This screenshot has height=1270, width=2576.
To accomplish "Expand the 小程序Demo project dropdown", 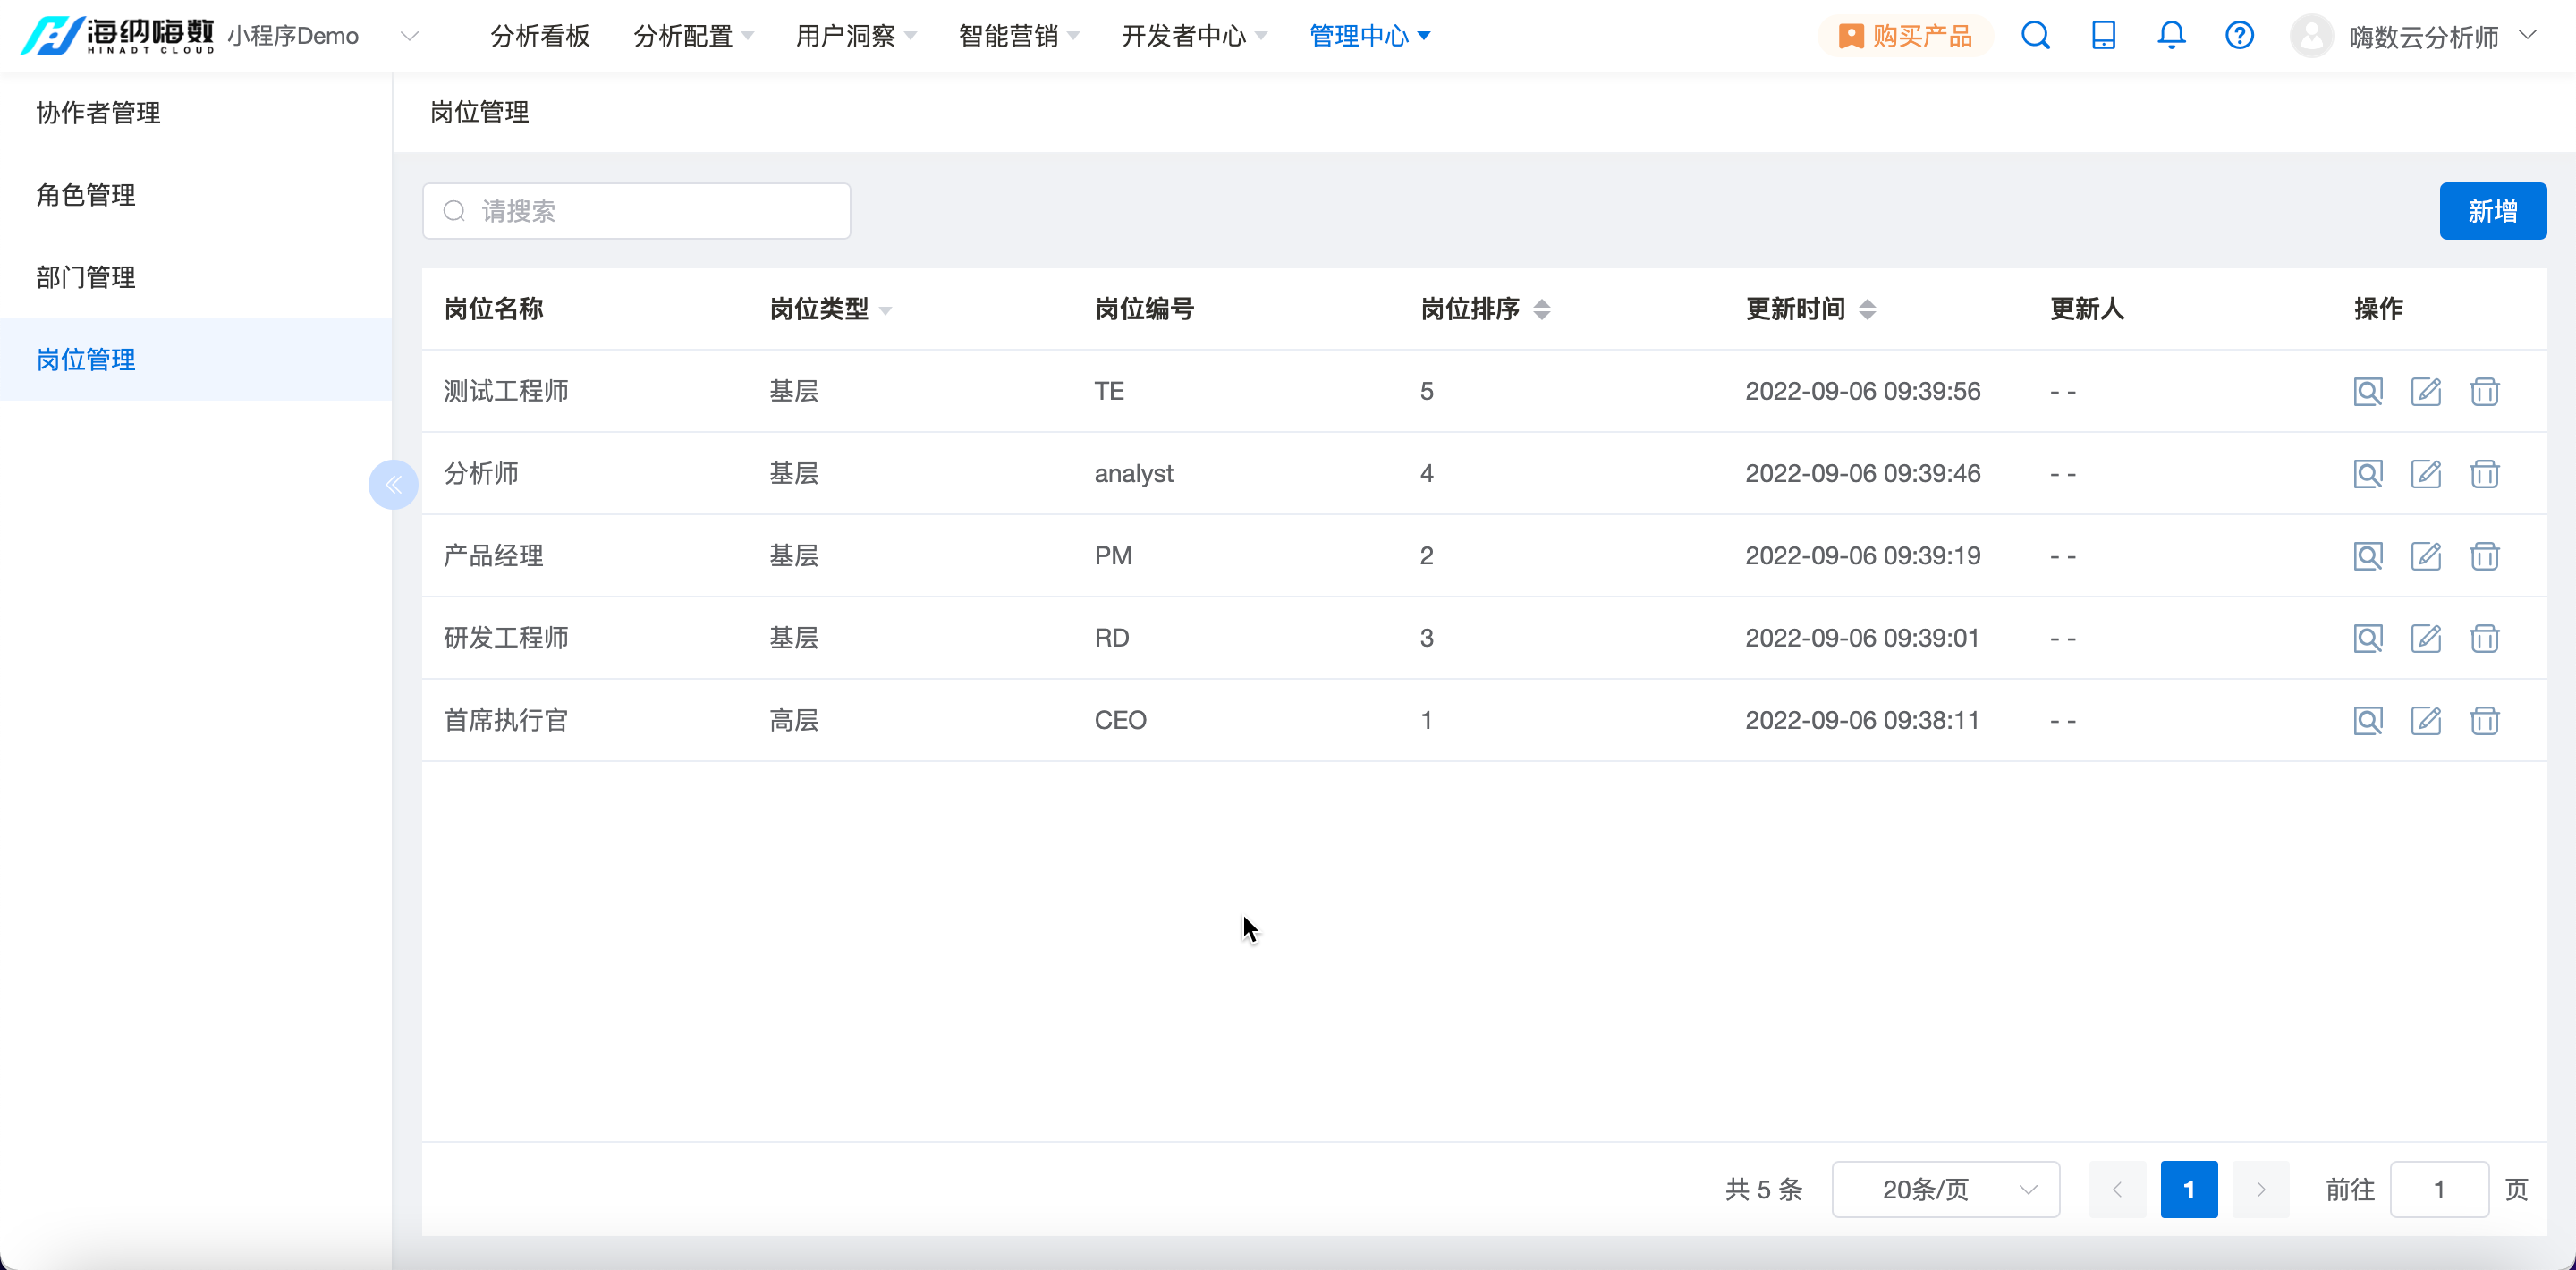I will click(323, 36).
